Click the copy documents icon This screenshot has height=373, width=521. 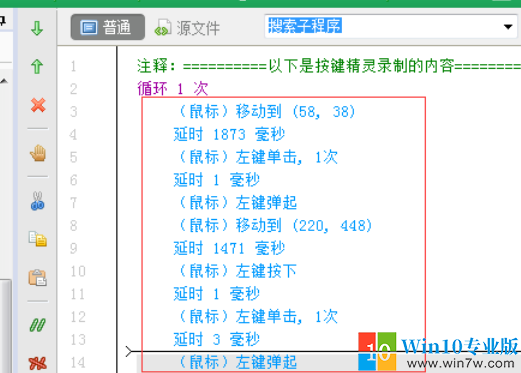click(38, 239)
